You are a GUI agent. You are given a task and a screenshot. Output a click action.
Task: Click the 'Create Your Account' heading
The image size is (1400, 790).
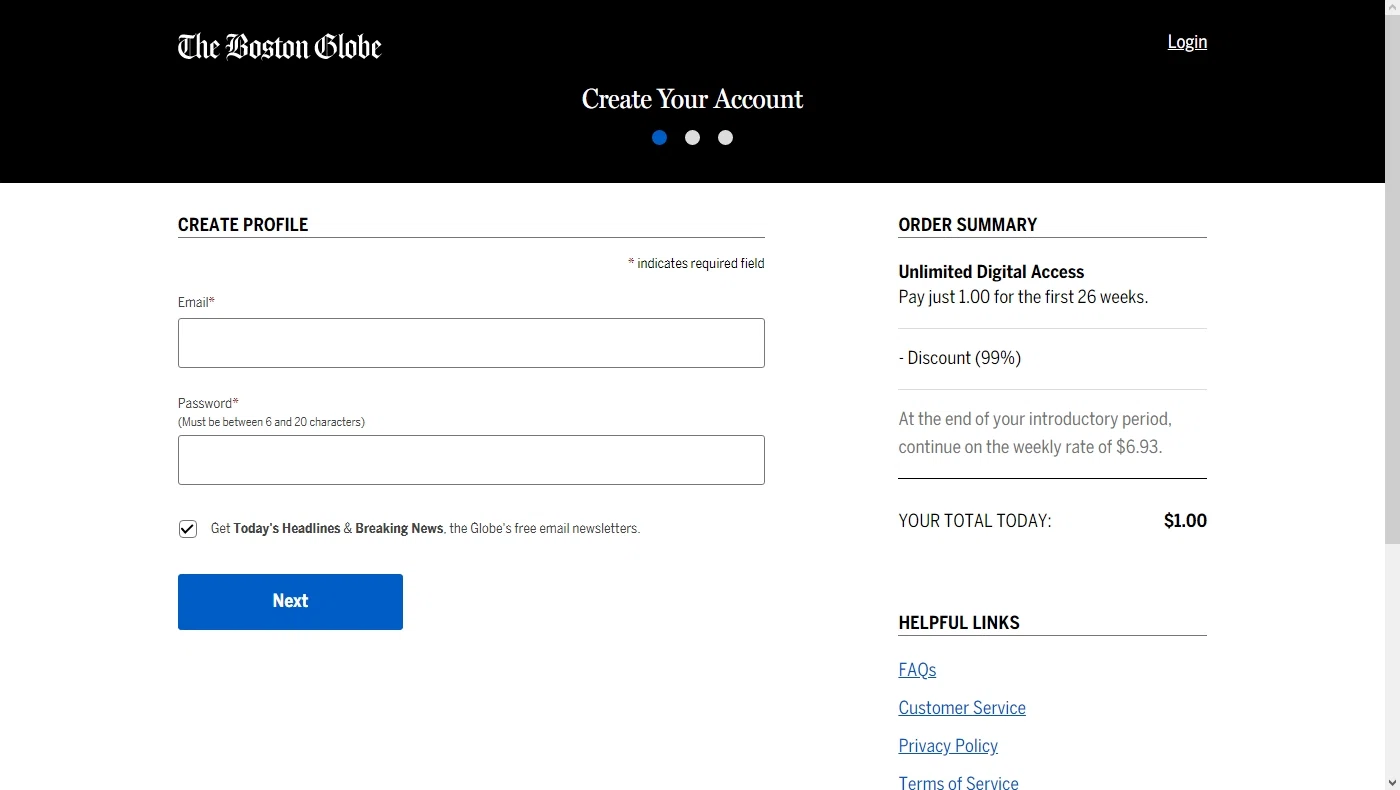click(x=692, y=99)
